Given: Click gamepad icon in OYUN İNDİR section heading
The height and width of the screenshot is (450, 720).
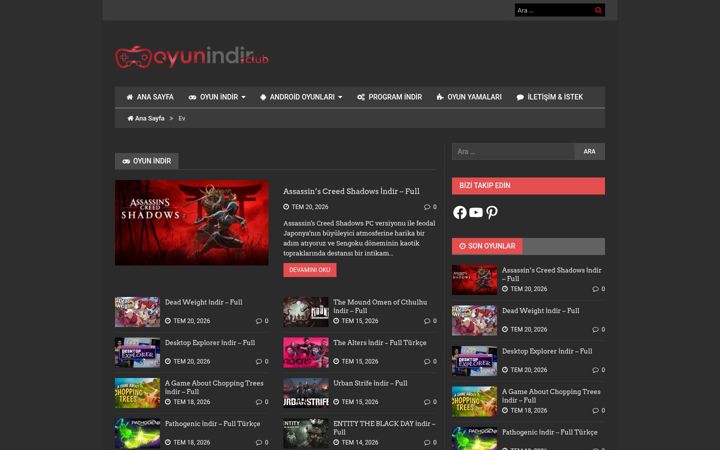Looking at the screenshot, I should point(126,161).
